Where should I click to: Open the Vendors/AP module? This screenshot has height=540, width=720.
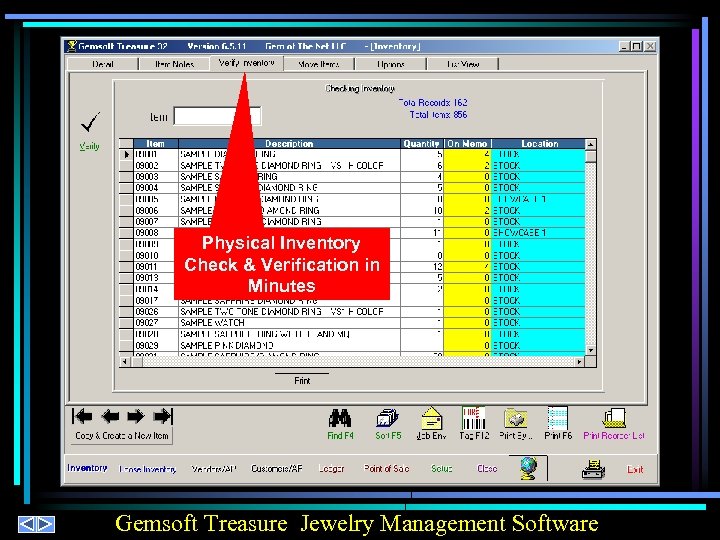click(x=214, y=469)
